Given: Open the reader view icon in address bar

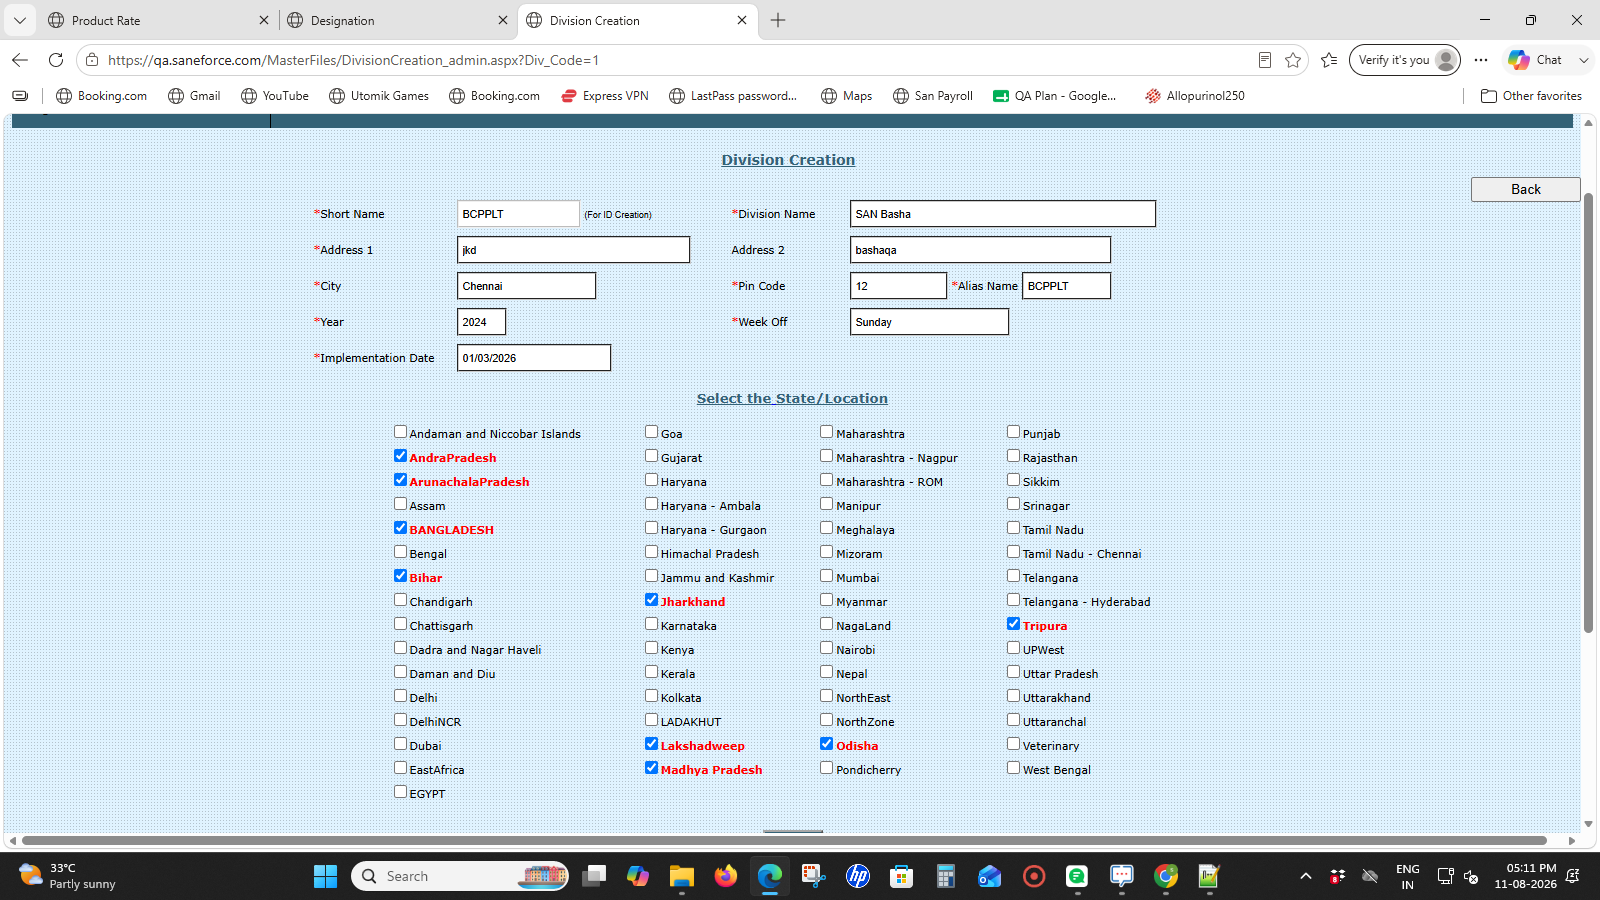Looking at the screenshot, I should [x=1265, y=60].
